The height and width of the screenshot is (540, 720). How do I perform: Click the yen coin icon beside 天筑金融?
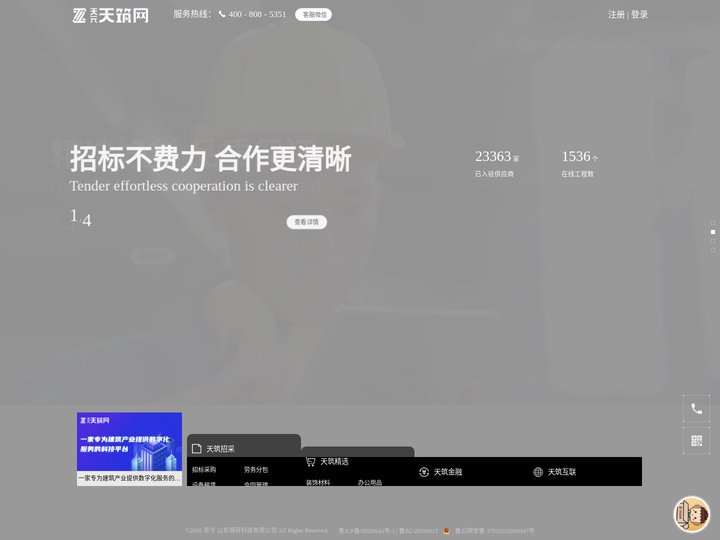424,472
